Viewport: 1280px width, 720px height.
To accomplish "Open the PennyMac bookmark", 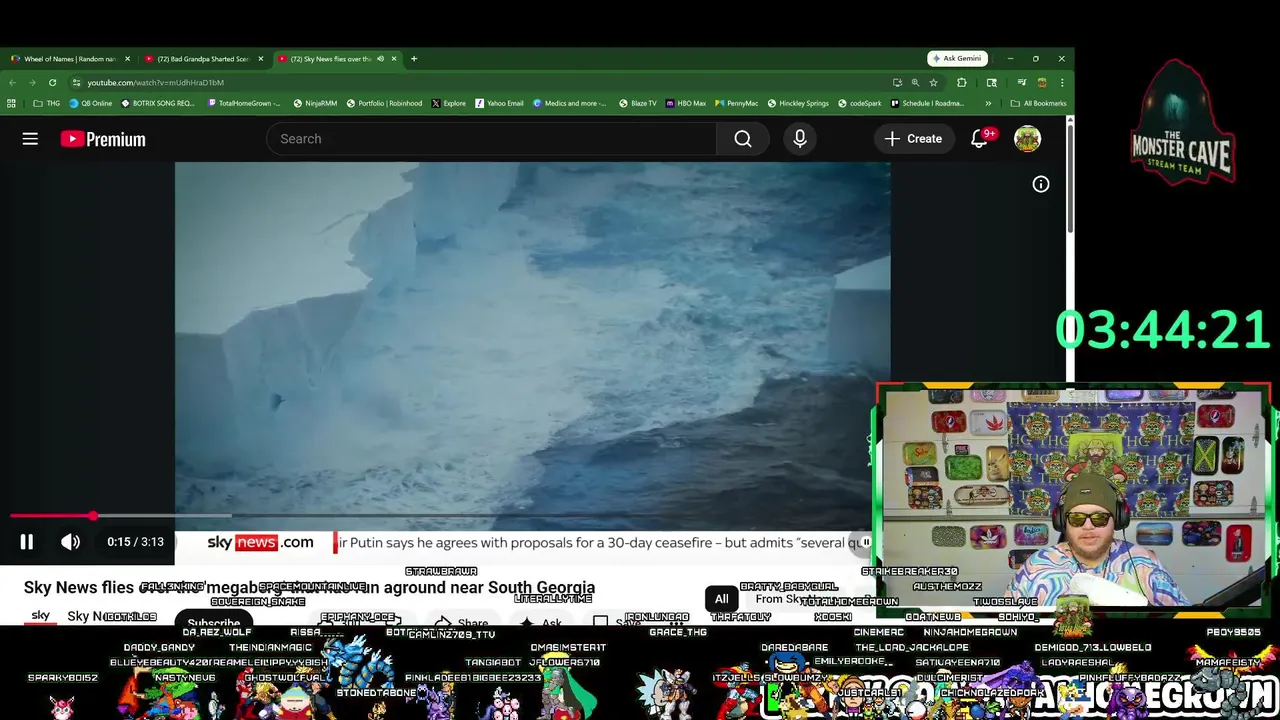I will tap(736, 103).
